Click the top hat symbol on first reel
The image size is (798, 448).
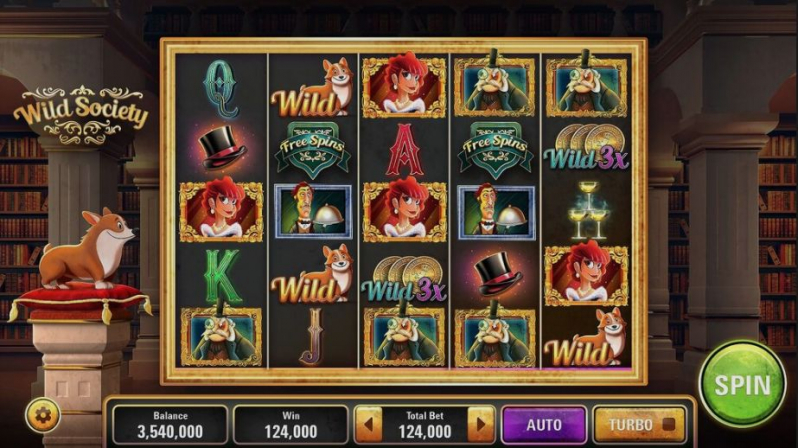(221, 148)
